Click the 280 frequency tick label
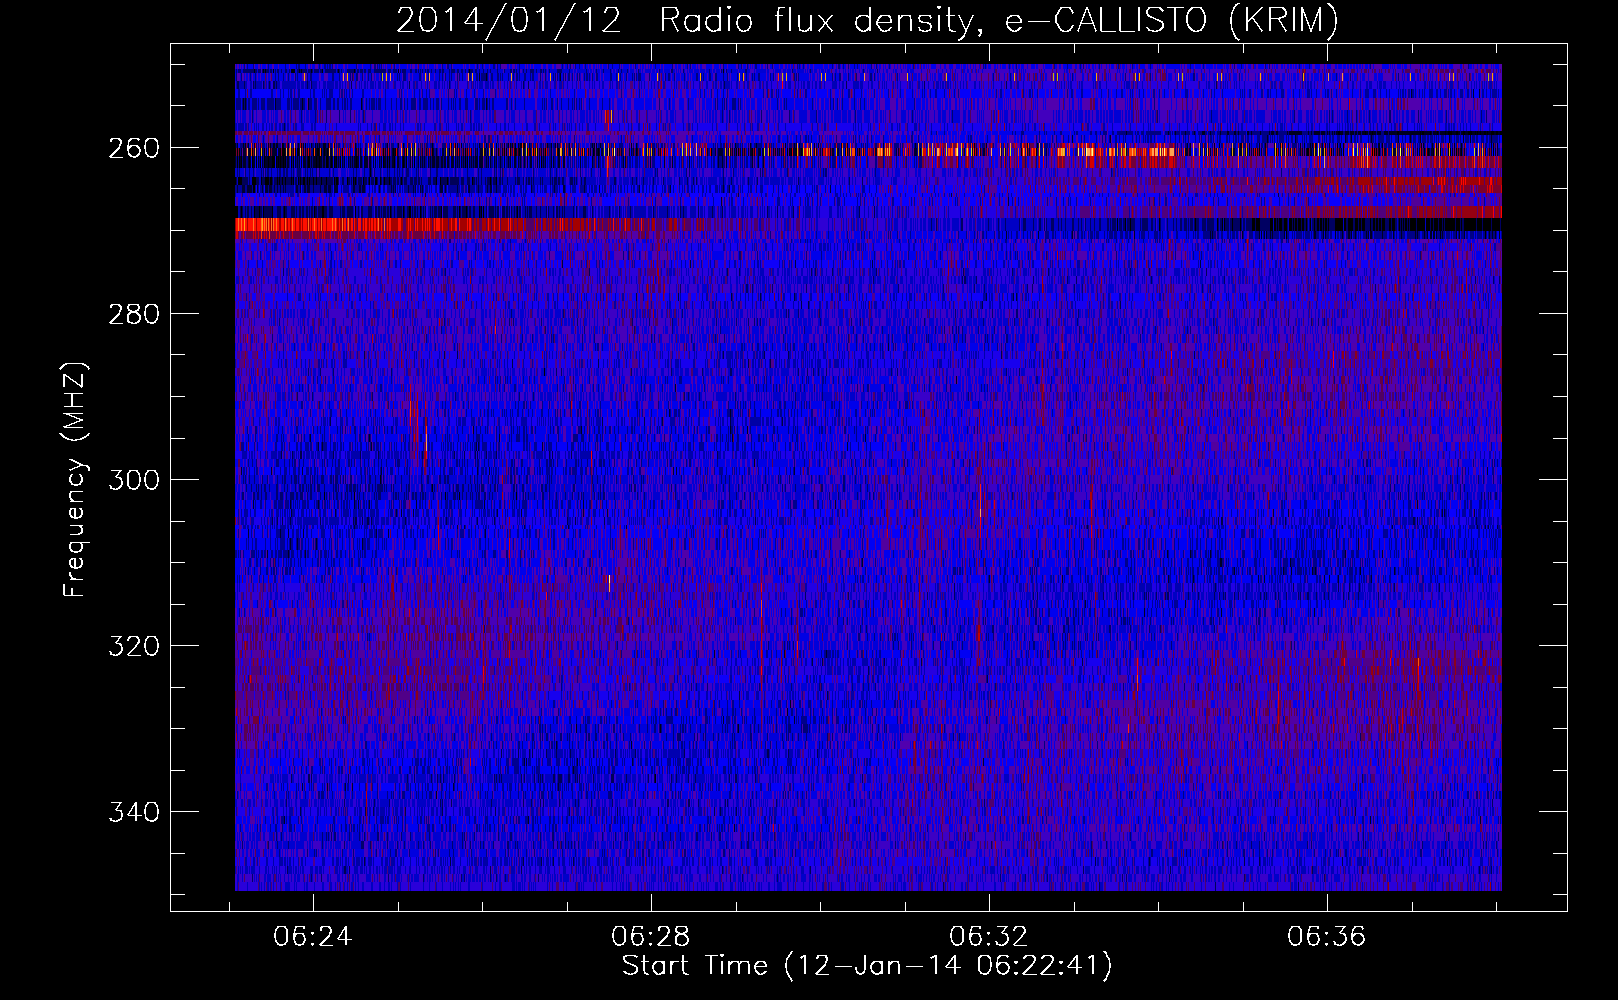Viewport: 1618px width, 1000px height. pyautogui.click(x=133, y=314)
